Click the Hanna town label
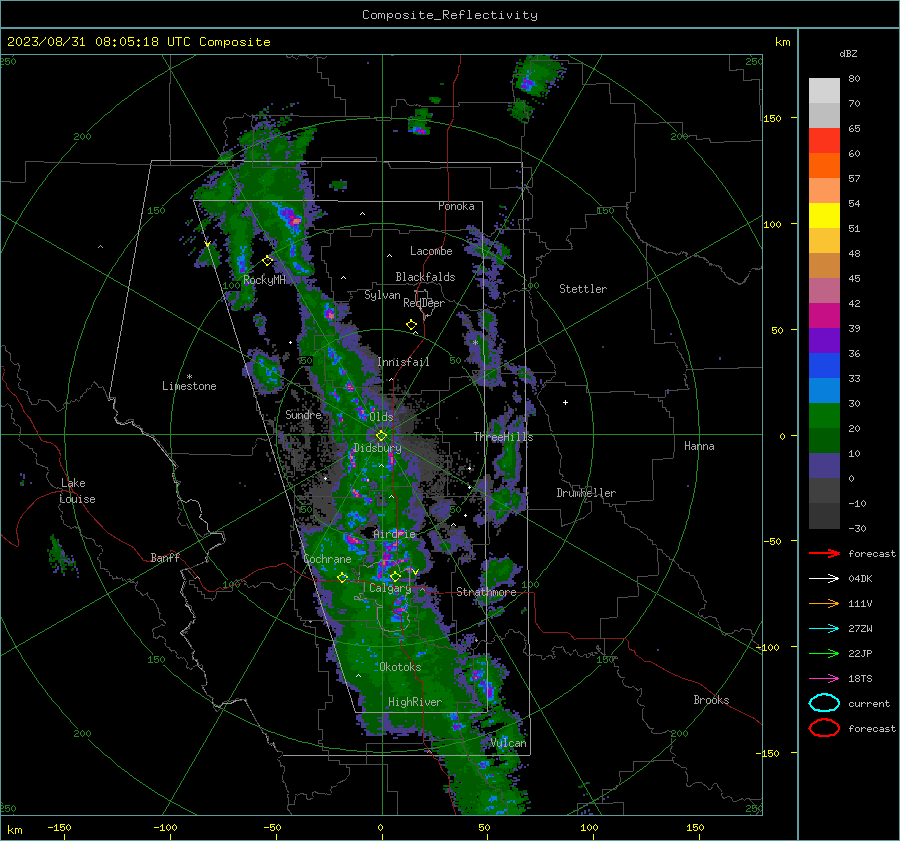The image size is (900, 841). pyautogui.click(x=699, y=446)
